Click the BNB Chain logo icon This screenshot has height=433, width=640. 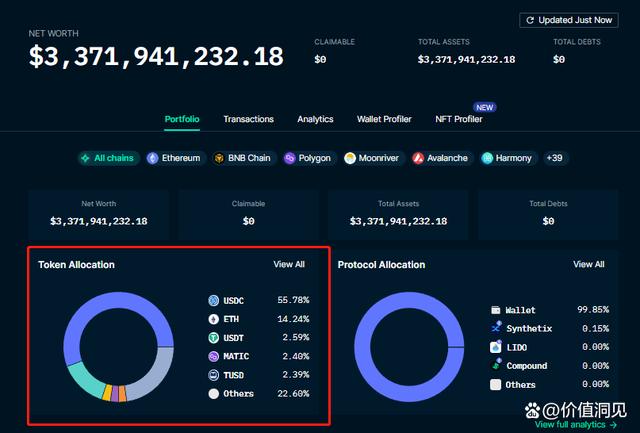click(x=219, y=158)
